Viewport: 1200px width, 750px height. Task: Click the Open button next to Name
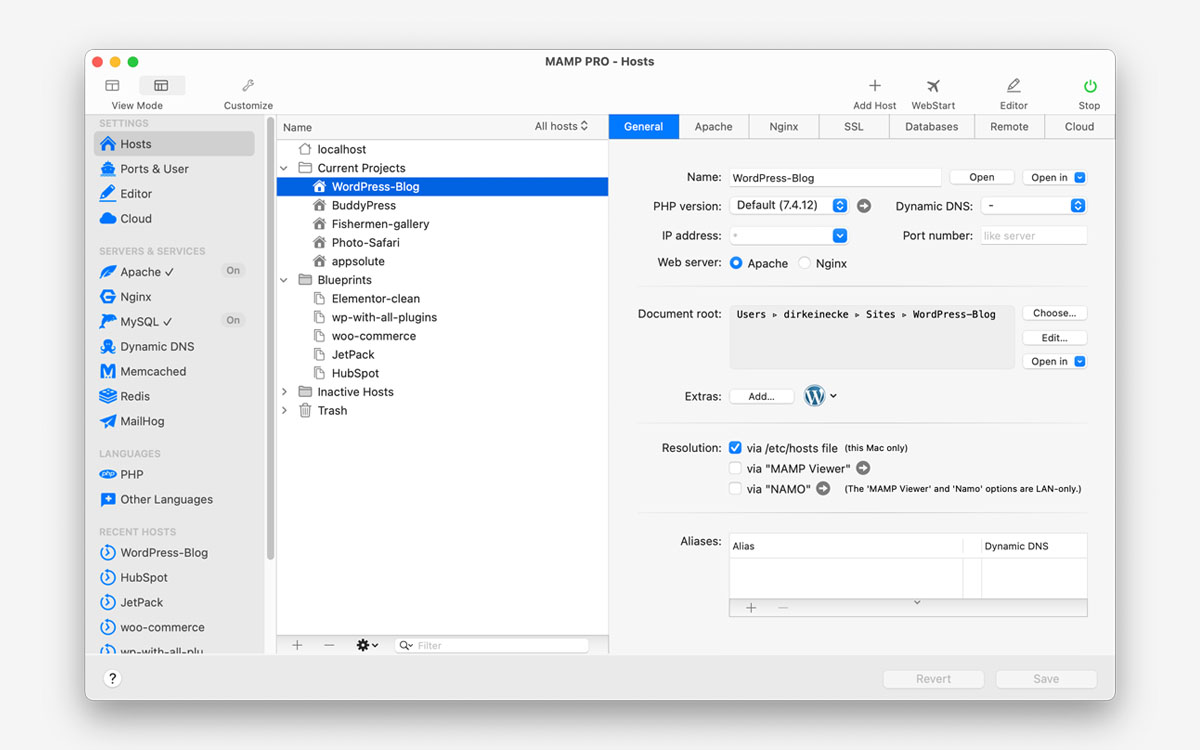coord(982,178)
